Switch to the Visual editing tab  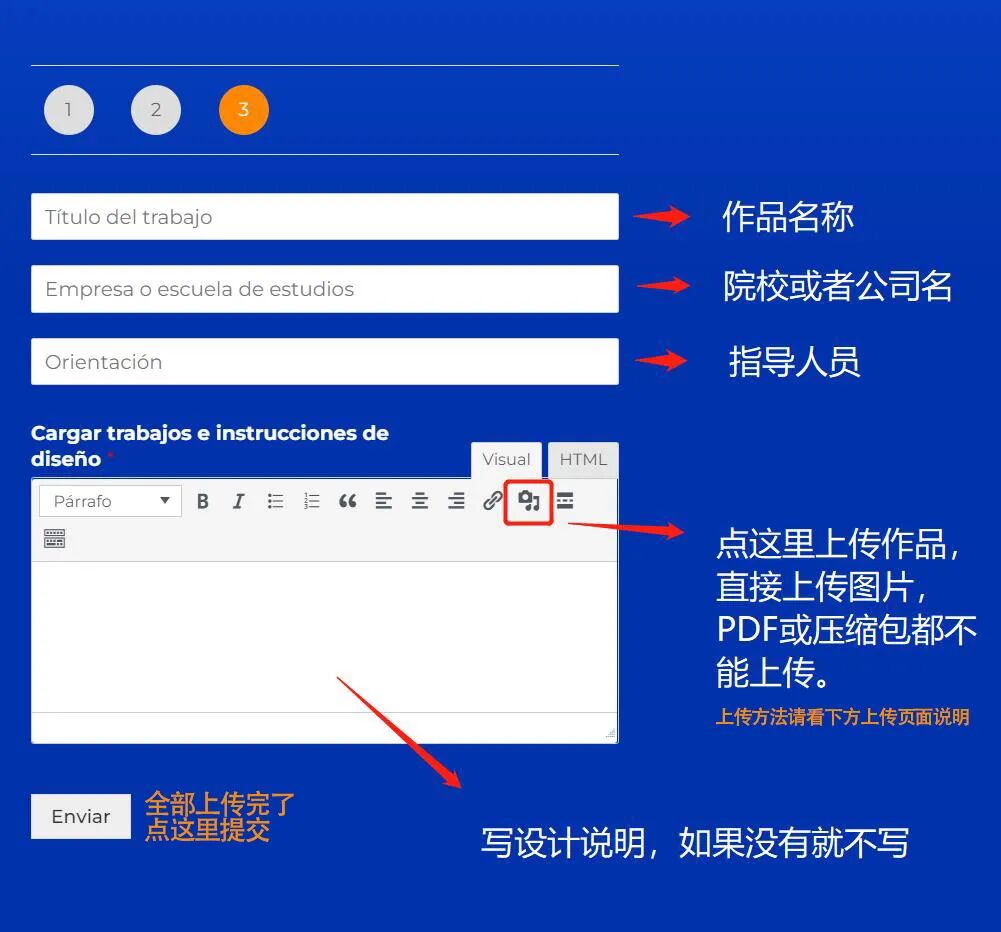(x=506, y=459)
